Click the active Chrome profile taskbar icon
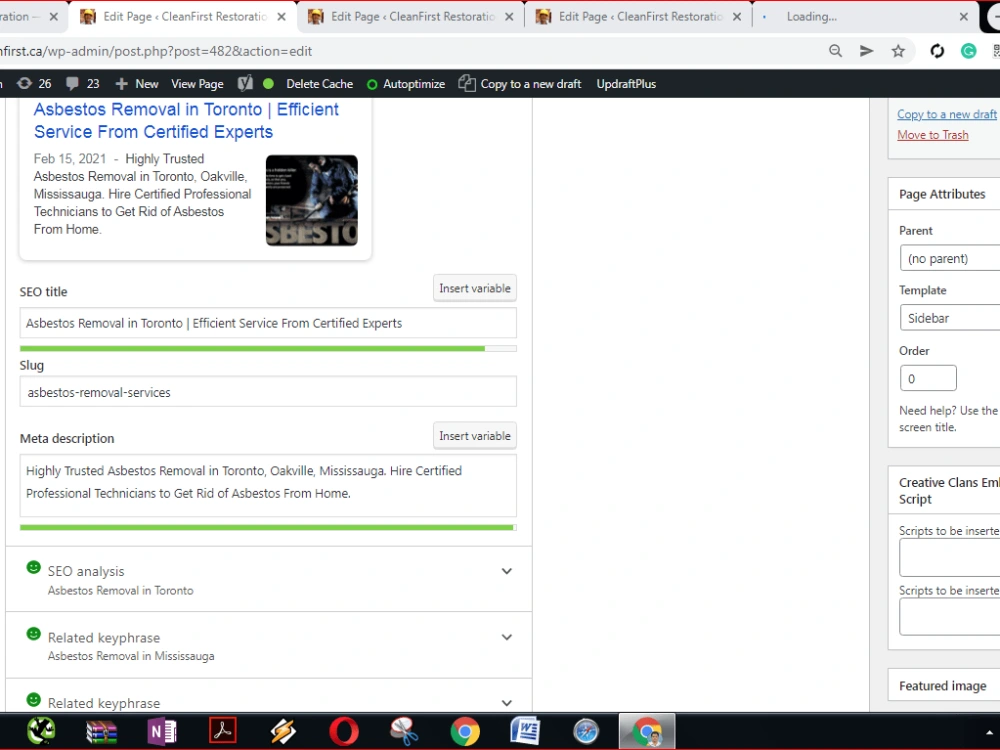Viewport: 1000px width, 750px height. [x=647, y=732]
